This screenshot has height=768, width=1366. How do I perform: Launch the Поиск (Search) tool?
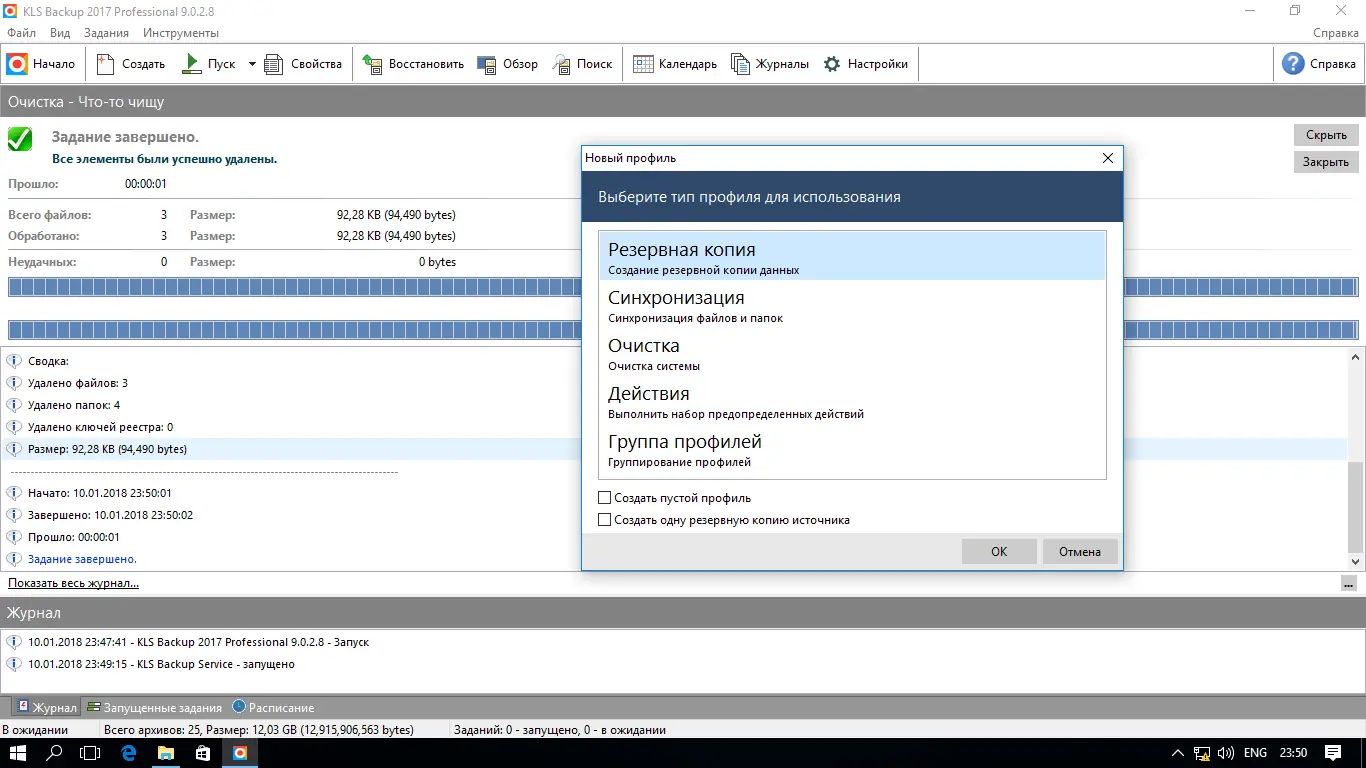pos(583,63)
